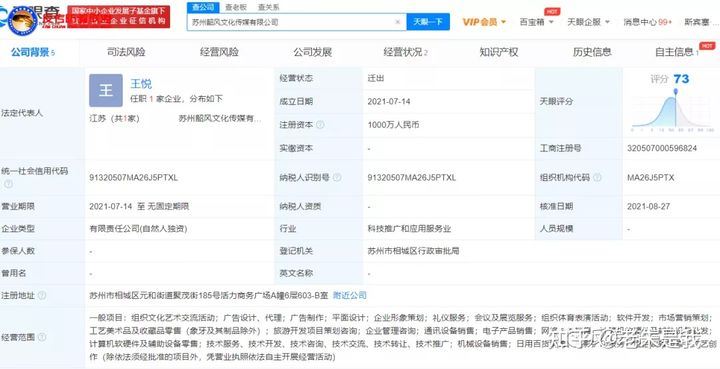Open help icon next to 组织机构代码
Screen dimensions: 720x369
(597, 177)
